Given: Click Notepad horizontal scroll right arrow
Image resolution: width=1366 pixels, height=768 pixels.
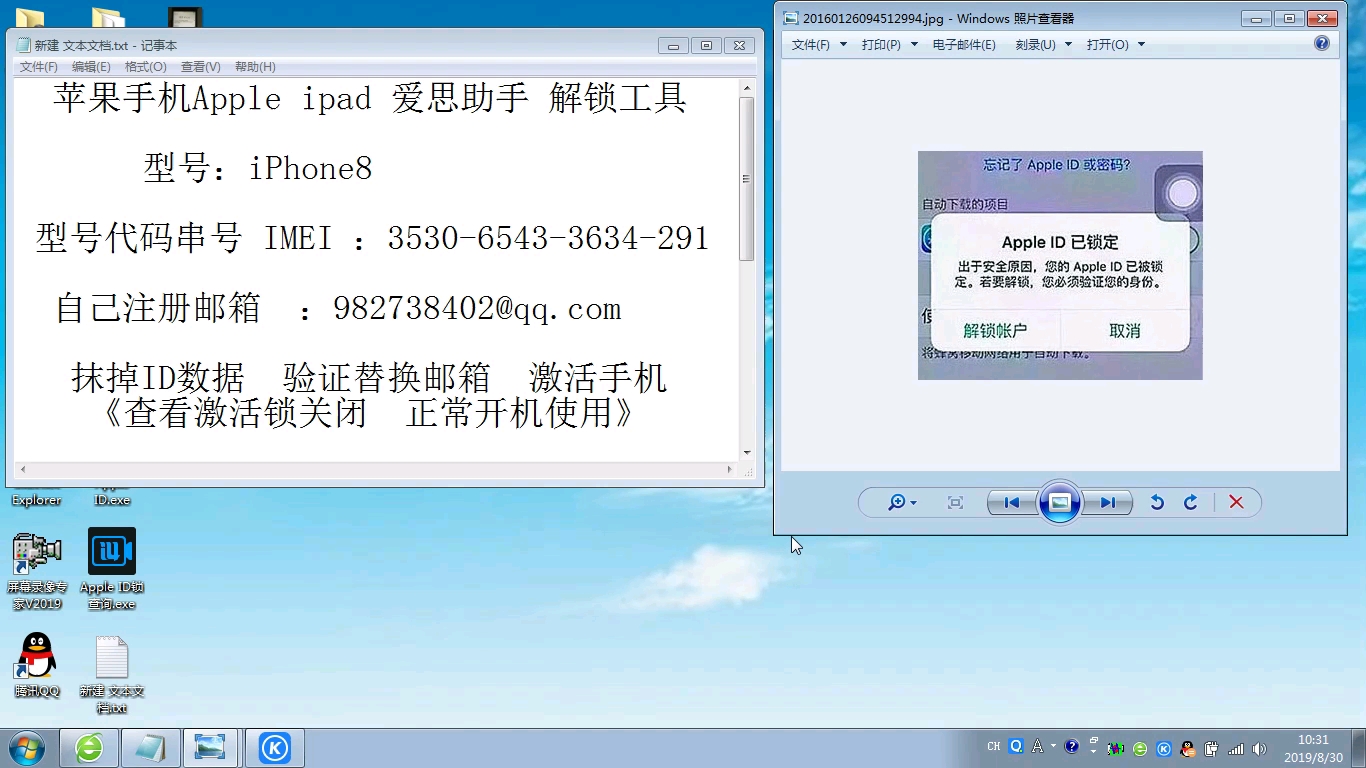Looking at the screenshot, I should [x=730, y=469].
